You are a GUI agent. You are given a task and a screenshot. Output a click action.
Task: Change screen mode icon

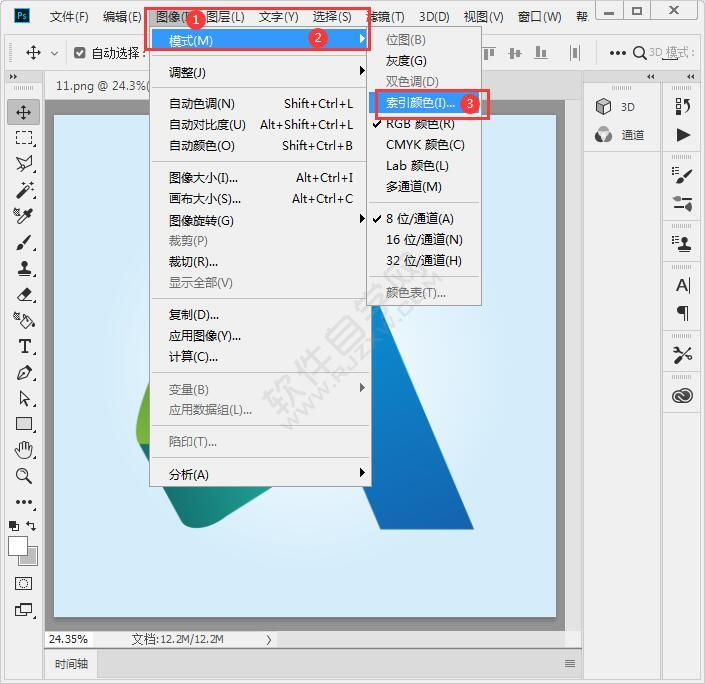point(24,610)
